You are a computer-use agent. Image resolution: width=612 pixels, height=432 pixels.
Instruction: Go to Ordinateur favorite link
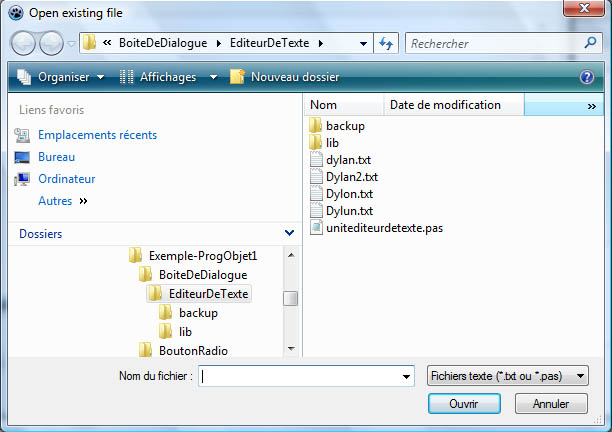[67, 179]
